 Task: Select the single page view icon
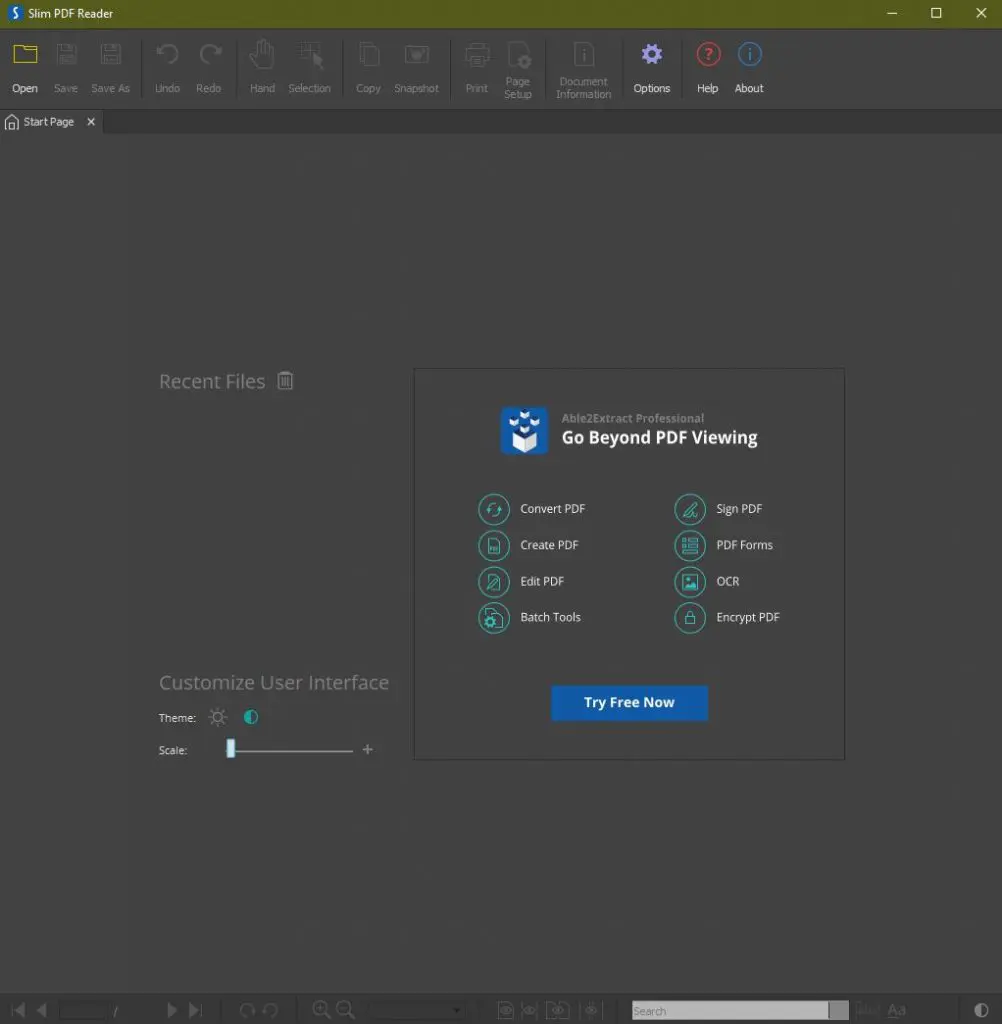click(x=506, y=1010)
